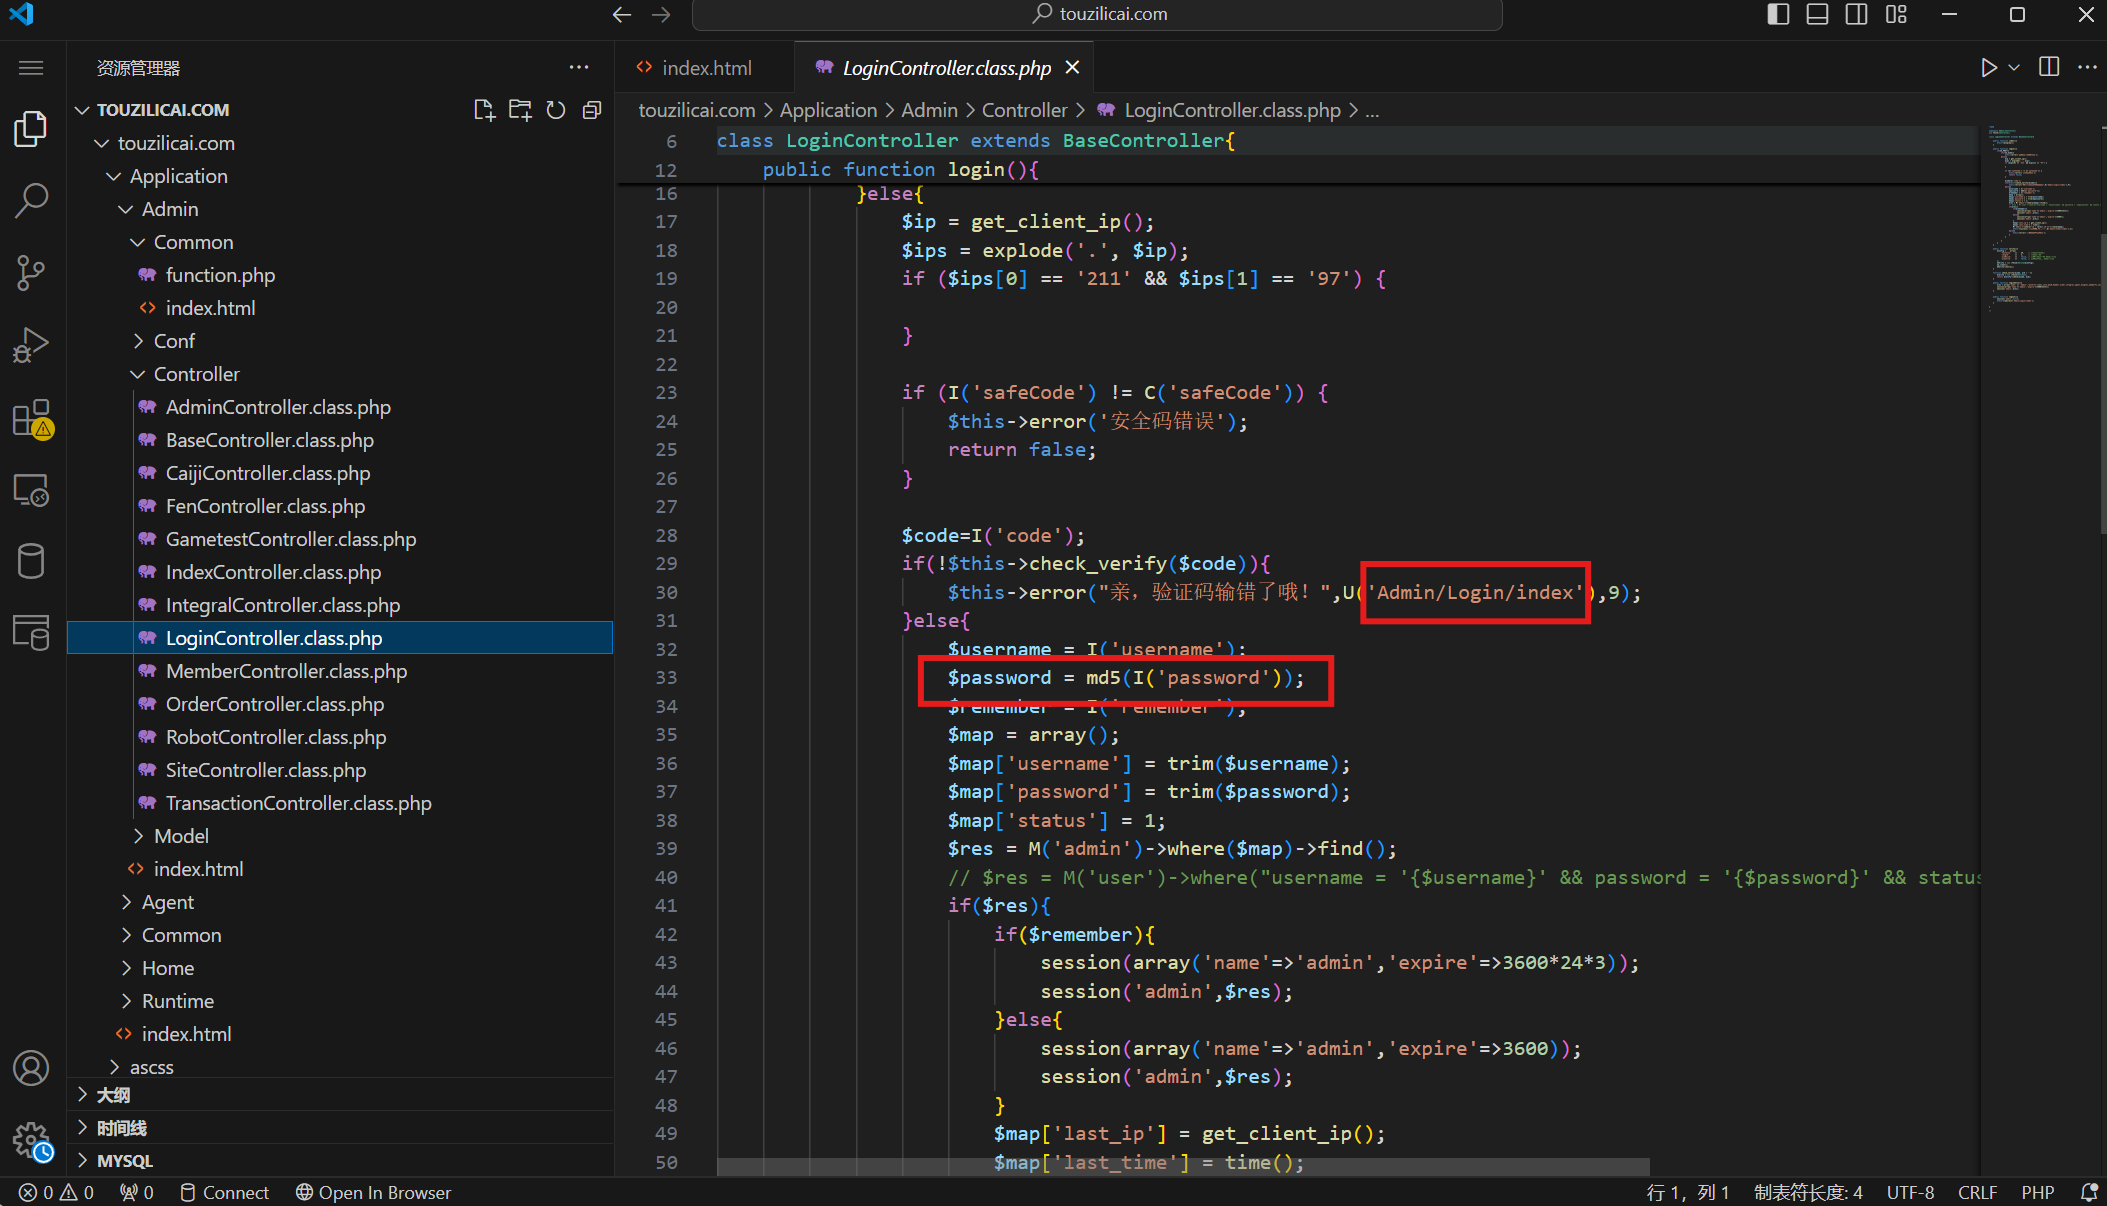This screenshot has height=1206, width=2107.
Task: Close the LoginController.class.php tab
Action: click(1072, 67)
